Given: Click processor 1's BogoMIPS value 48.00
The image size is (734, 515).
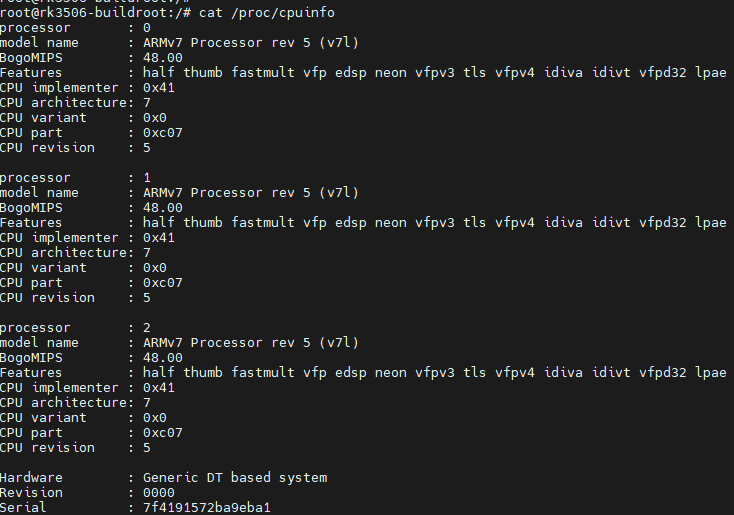Looking at the screenshot, I should (x=163, y=207).
